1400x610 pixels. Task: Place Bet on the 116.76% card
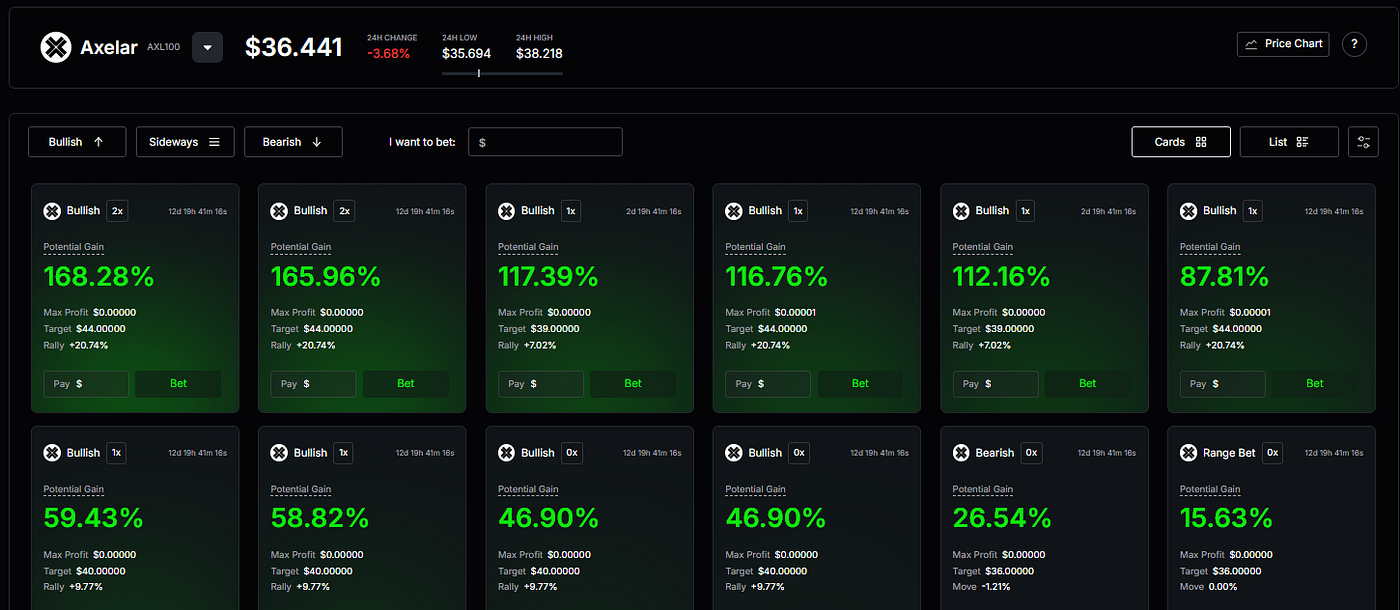point(860,384)
